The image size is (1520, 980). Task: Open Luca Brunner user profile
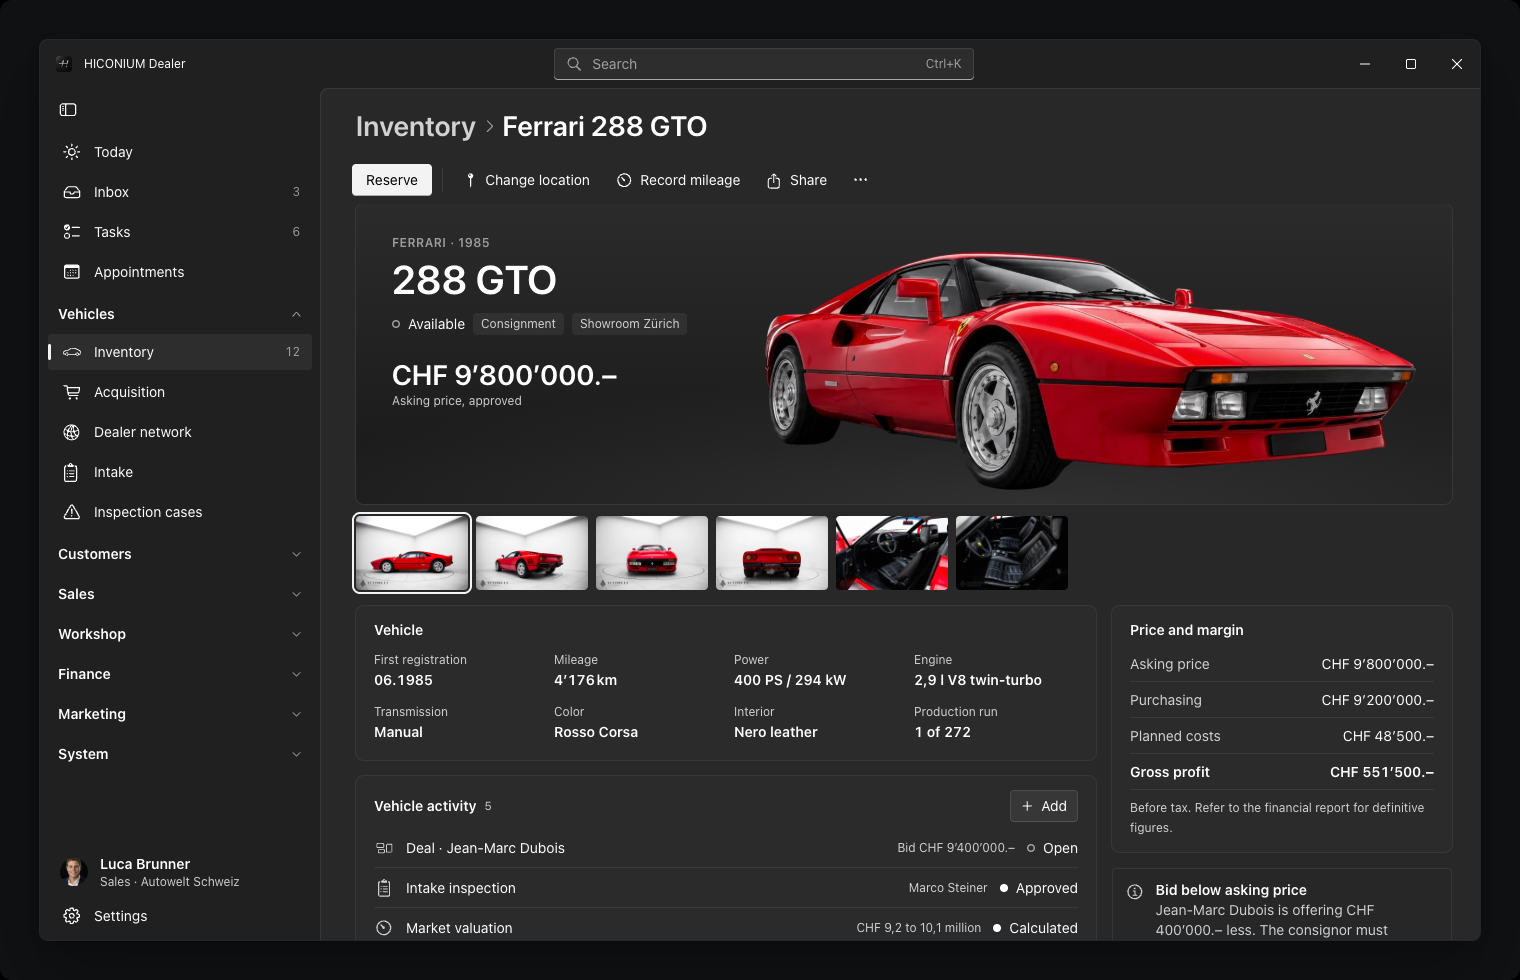click(180, 872)
